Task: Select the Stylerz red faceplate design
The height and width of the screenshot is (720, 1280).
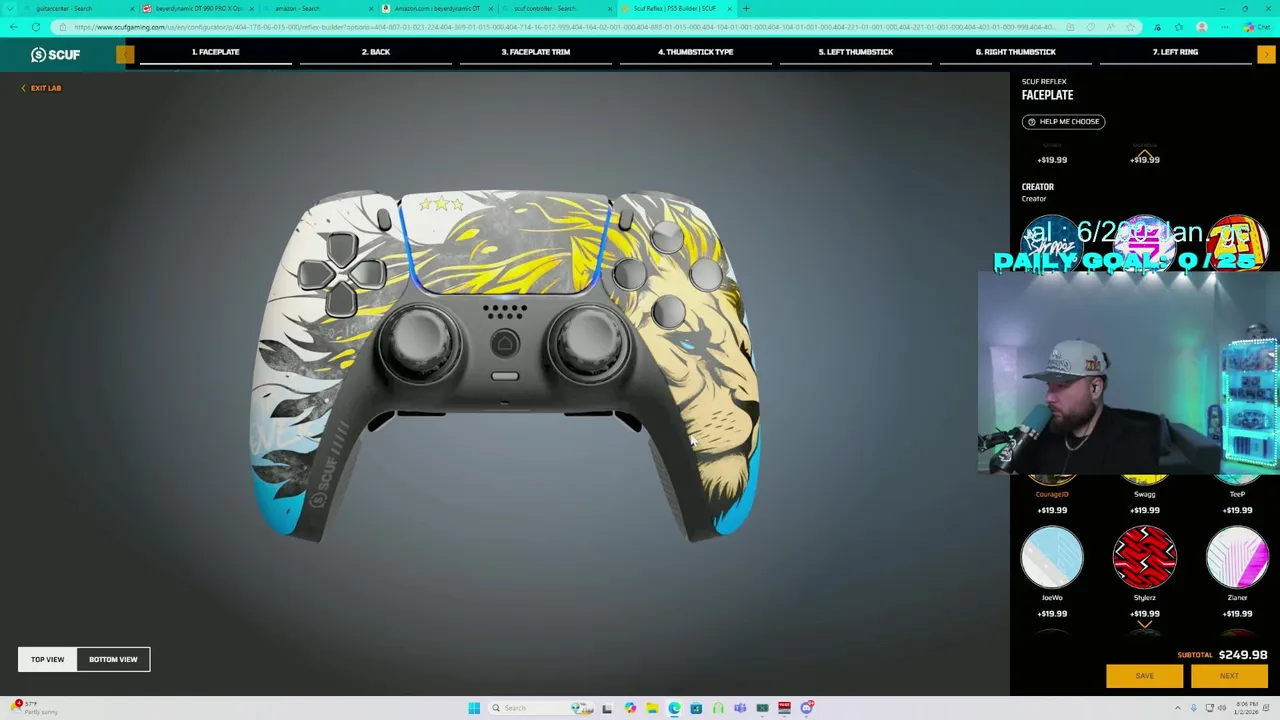Action: click(x=1145, y=557)
